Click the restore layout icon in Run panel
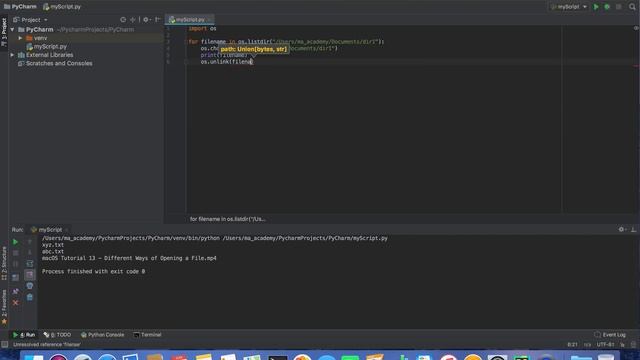Screen dimensions: 640x360 coord(16,278)
